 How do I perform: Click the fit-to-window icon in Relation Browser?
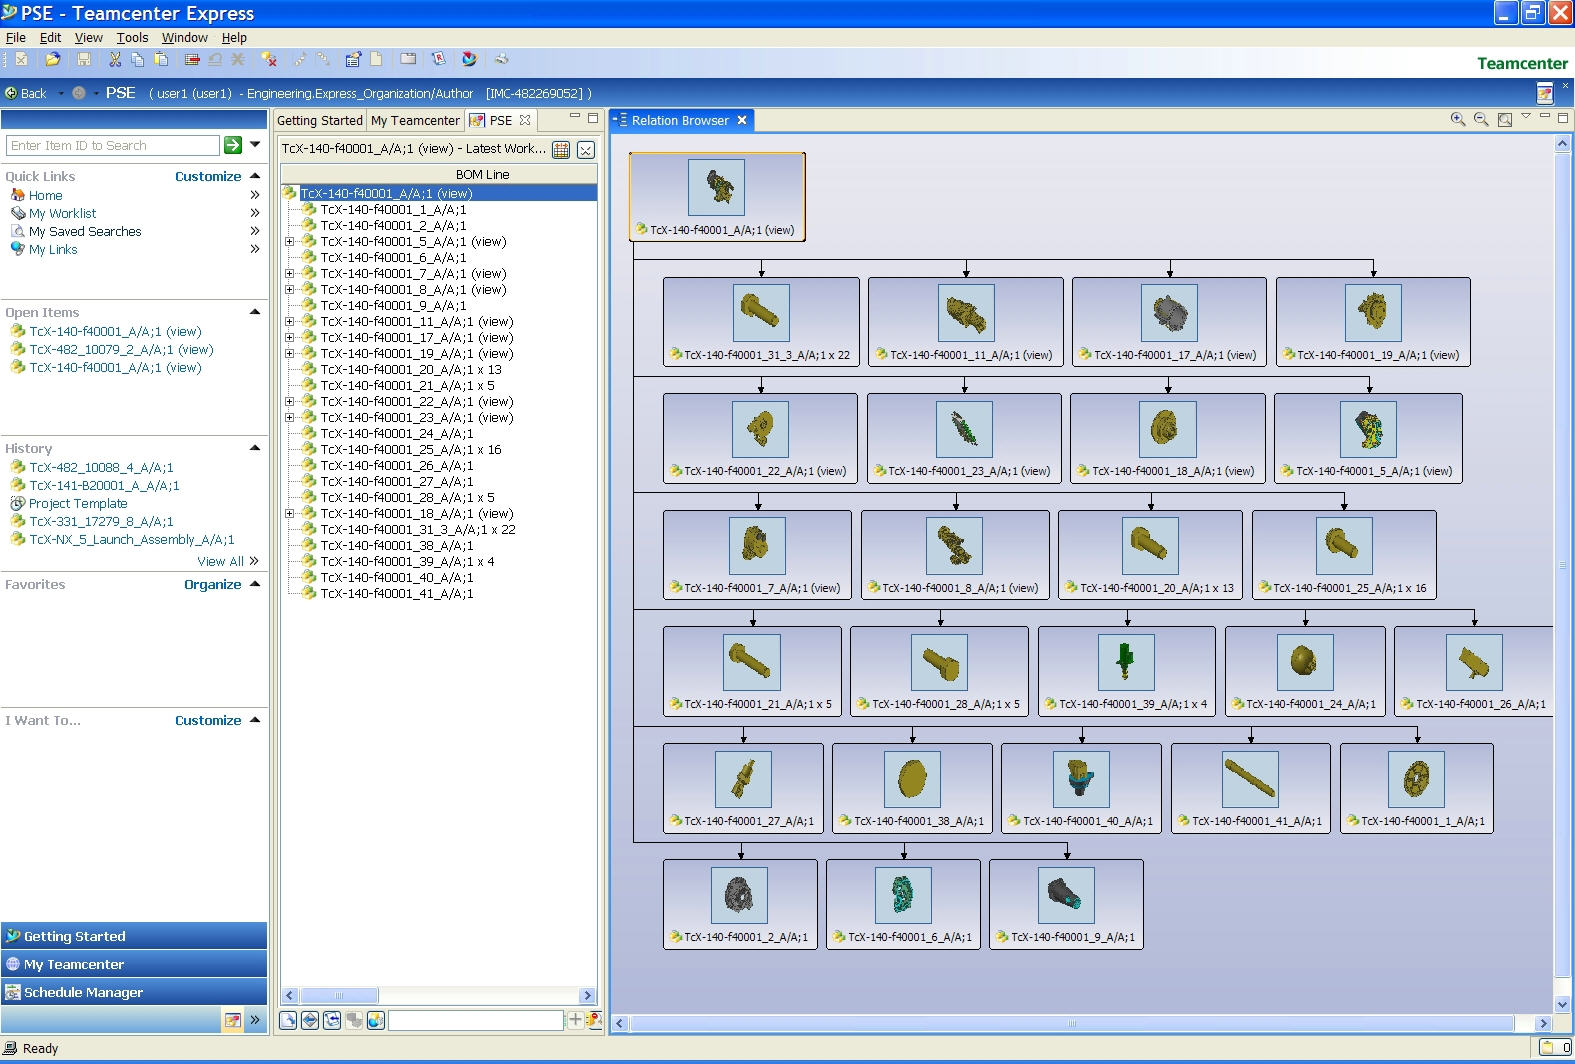[1504, 120]
